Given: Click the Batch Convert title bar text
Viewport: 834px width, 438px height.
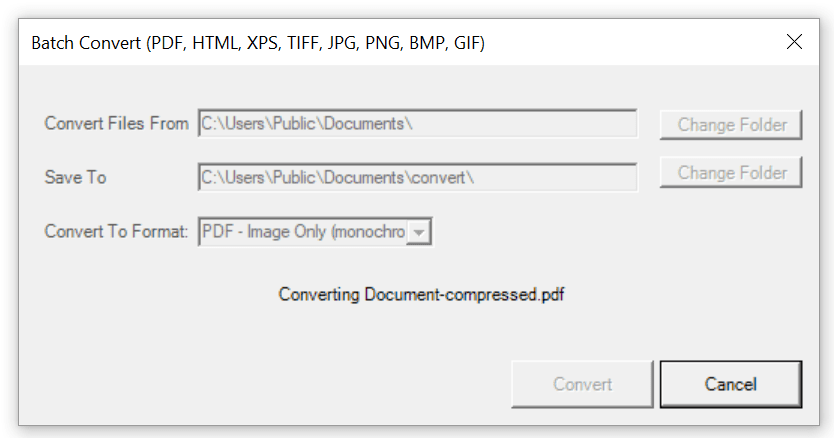Looking at the screenshot, I should tap(258, 43).
